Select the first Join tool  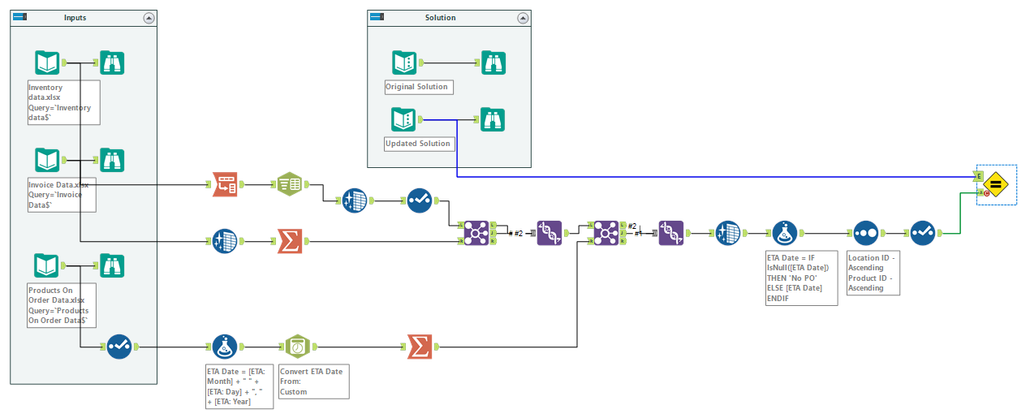point(477,233)
